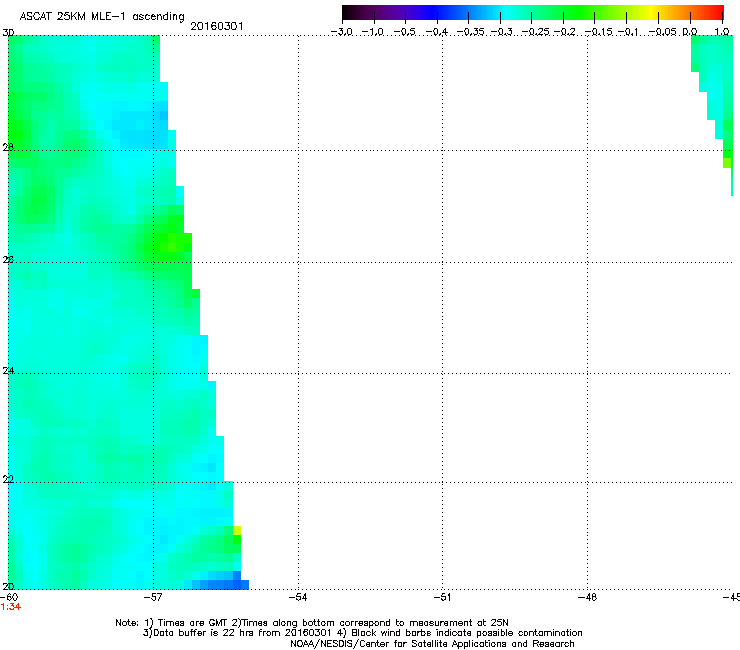Click the -0.5 color scale label
The width and height of the screenshot is (740, 650).
coord(404,32)
